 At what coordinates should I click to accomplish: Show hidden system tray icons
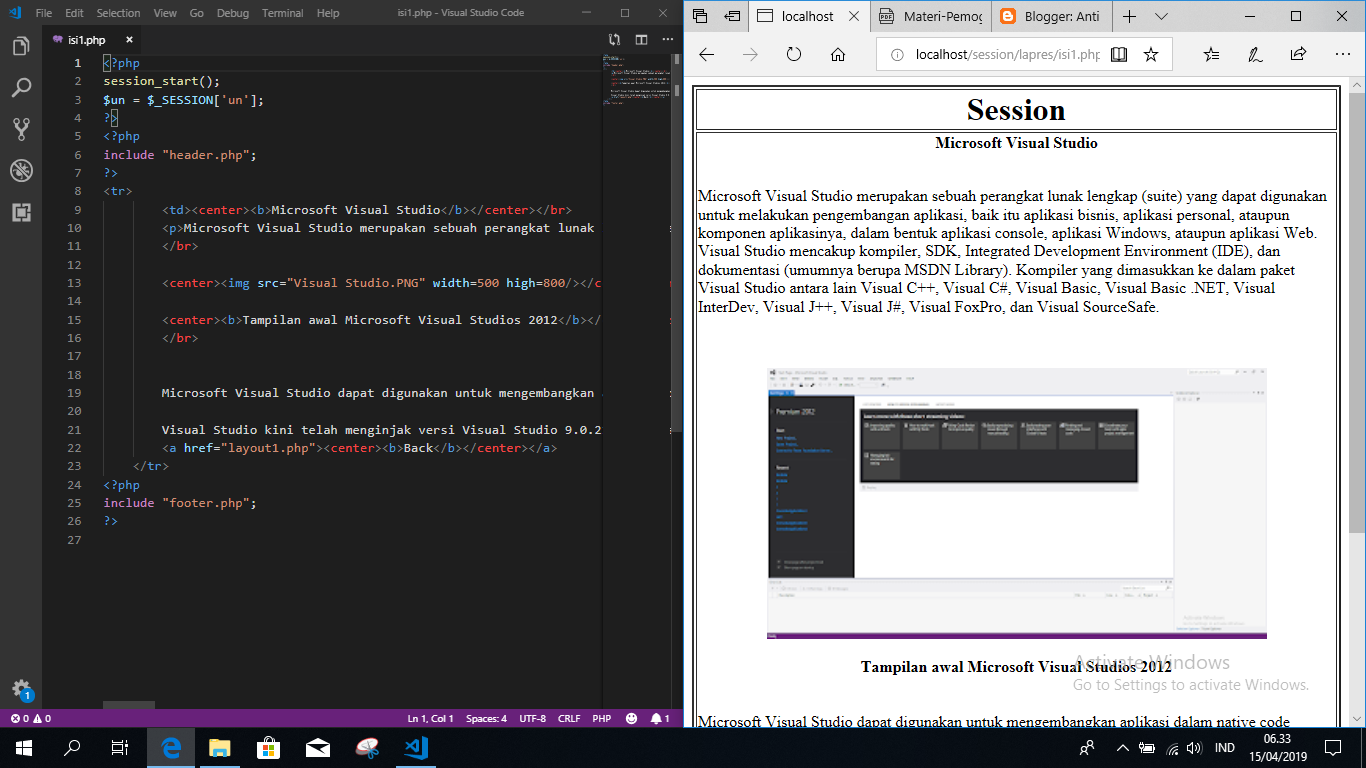(1122, 748)
